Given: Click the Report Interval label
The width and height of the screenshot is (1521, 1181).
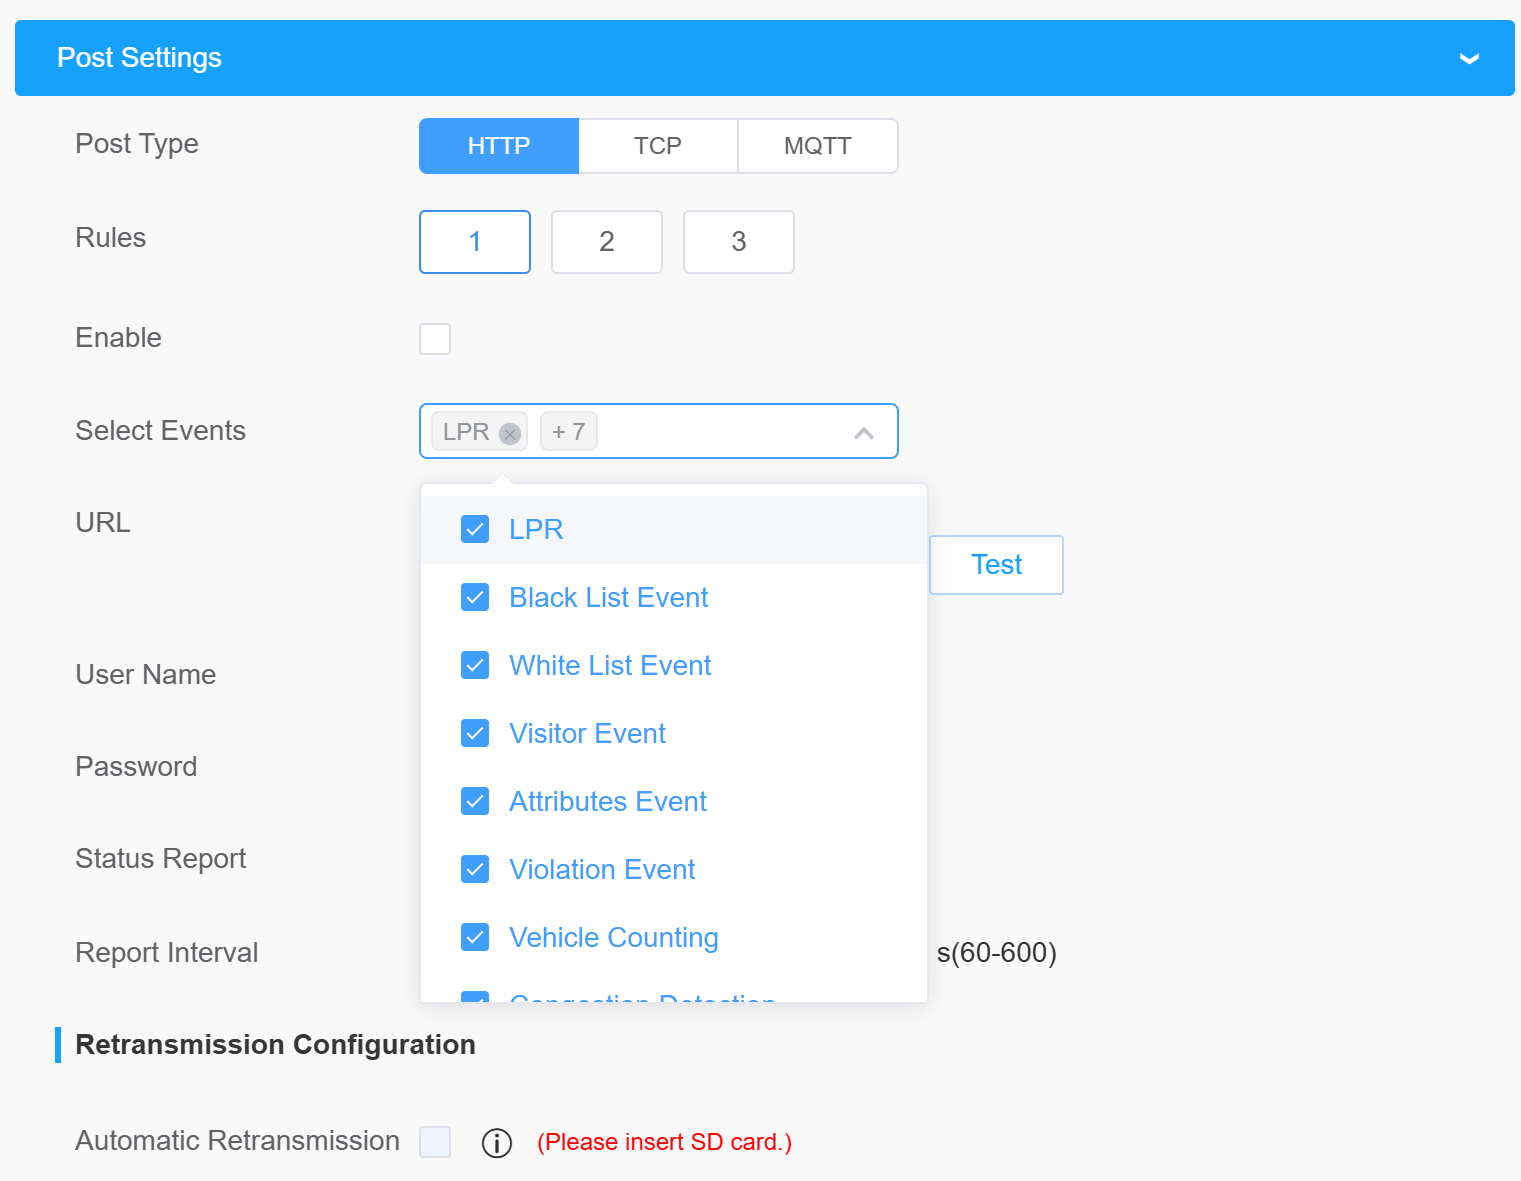Looking at the screenshot, I should tap(167, 953).
